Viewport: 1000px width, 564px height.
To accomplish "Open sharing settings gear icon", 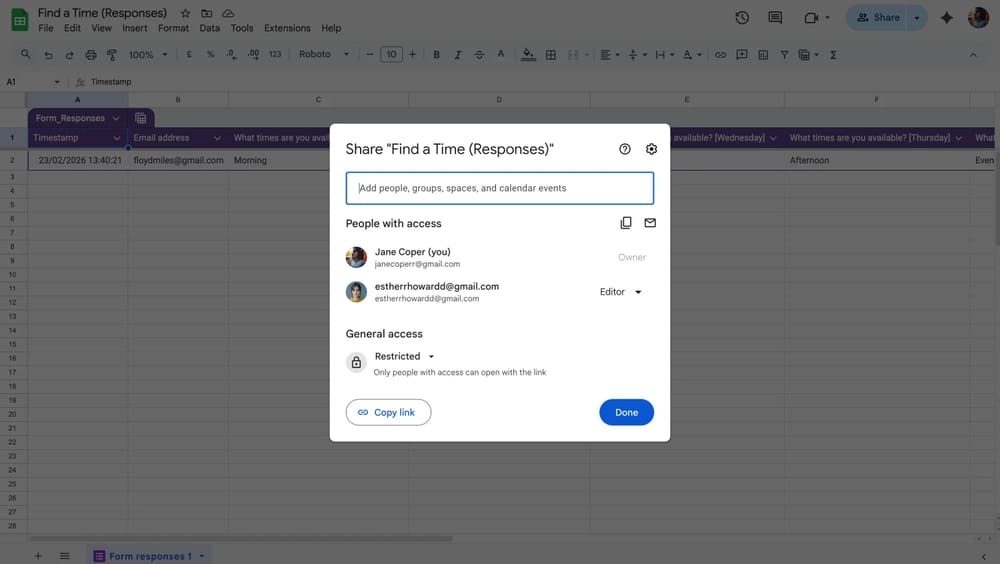I will [651, 149].
